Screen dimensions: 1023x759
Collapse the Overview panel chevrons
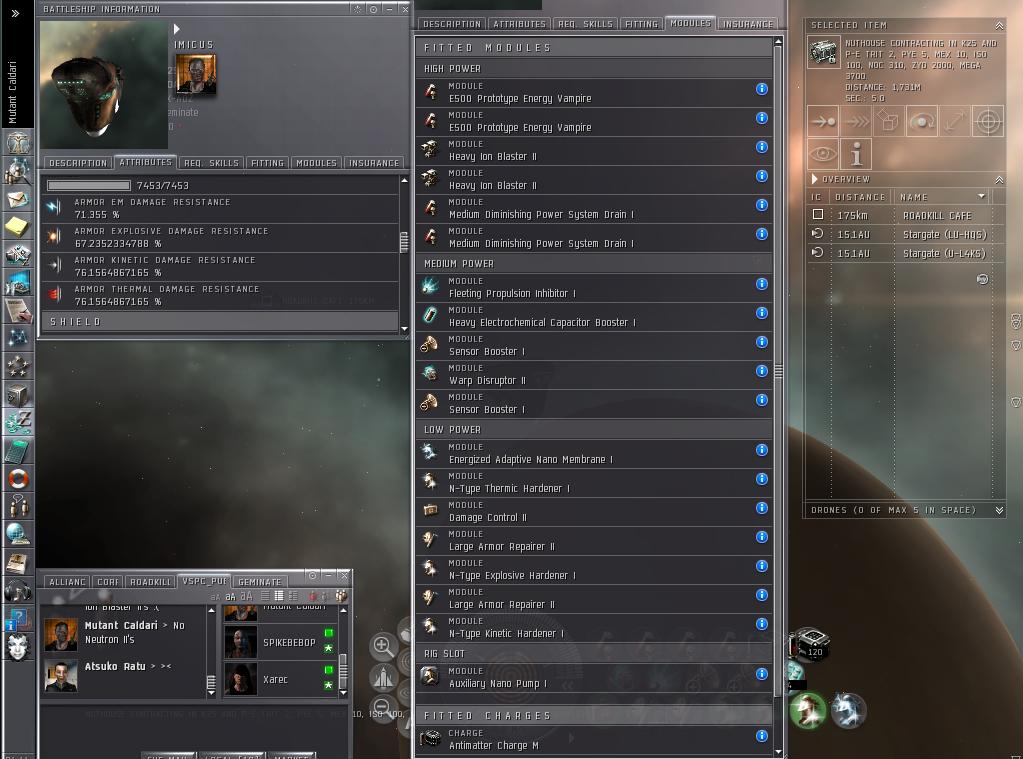(x=999, y=179)
